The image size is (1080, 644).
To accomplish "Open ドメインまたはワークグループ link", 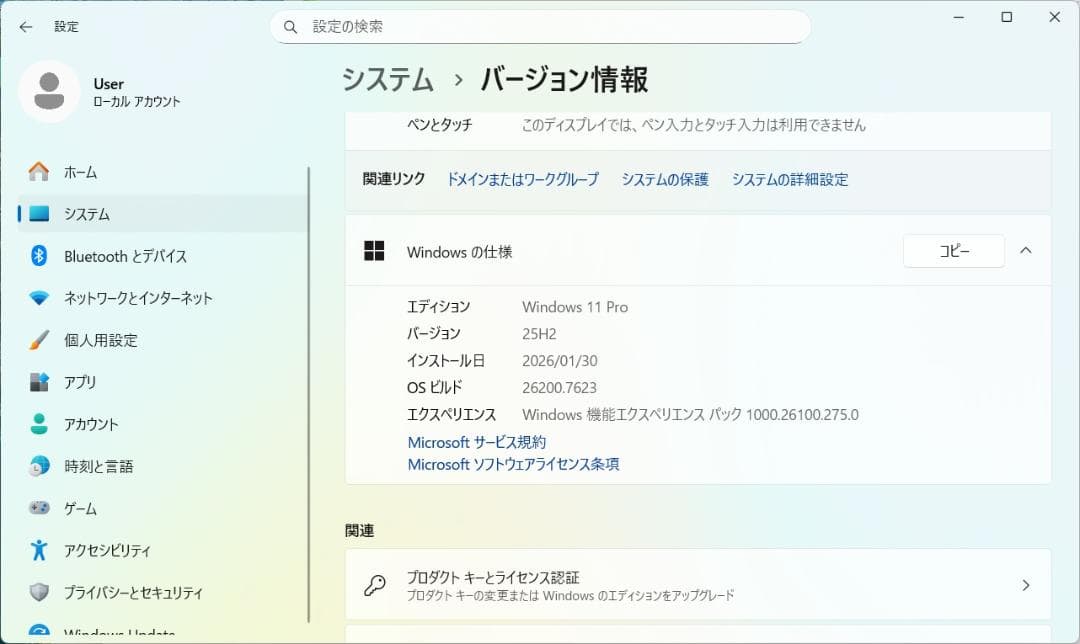I will [523, 179].
